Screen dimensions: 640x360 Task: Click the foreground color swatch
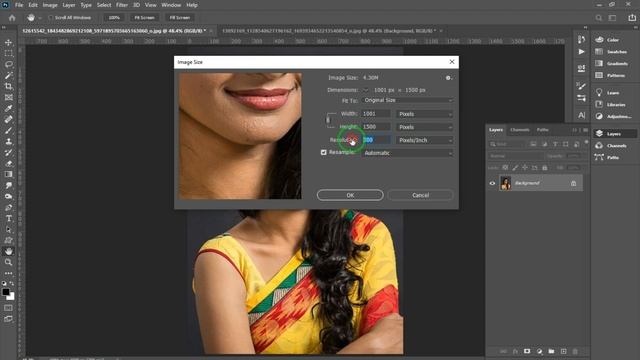pos(6,292)
